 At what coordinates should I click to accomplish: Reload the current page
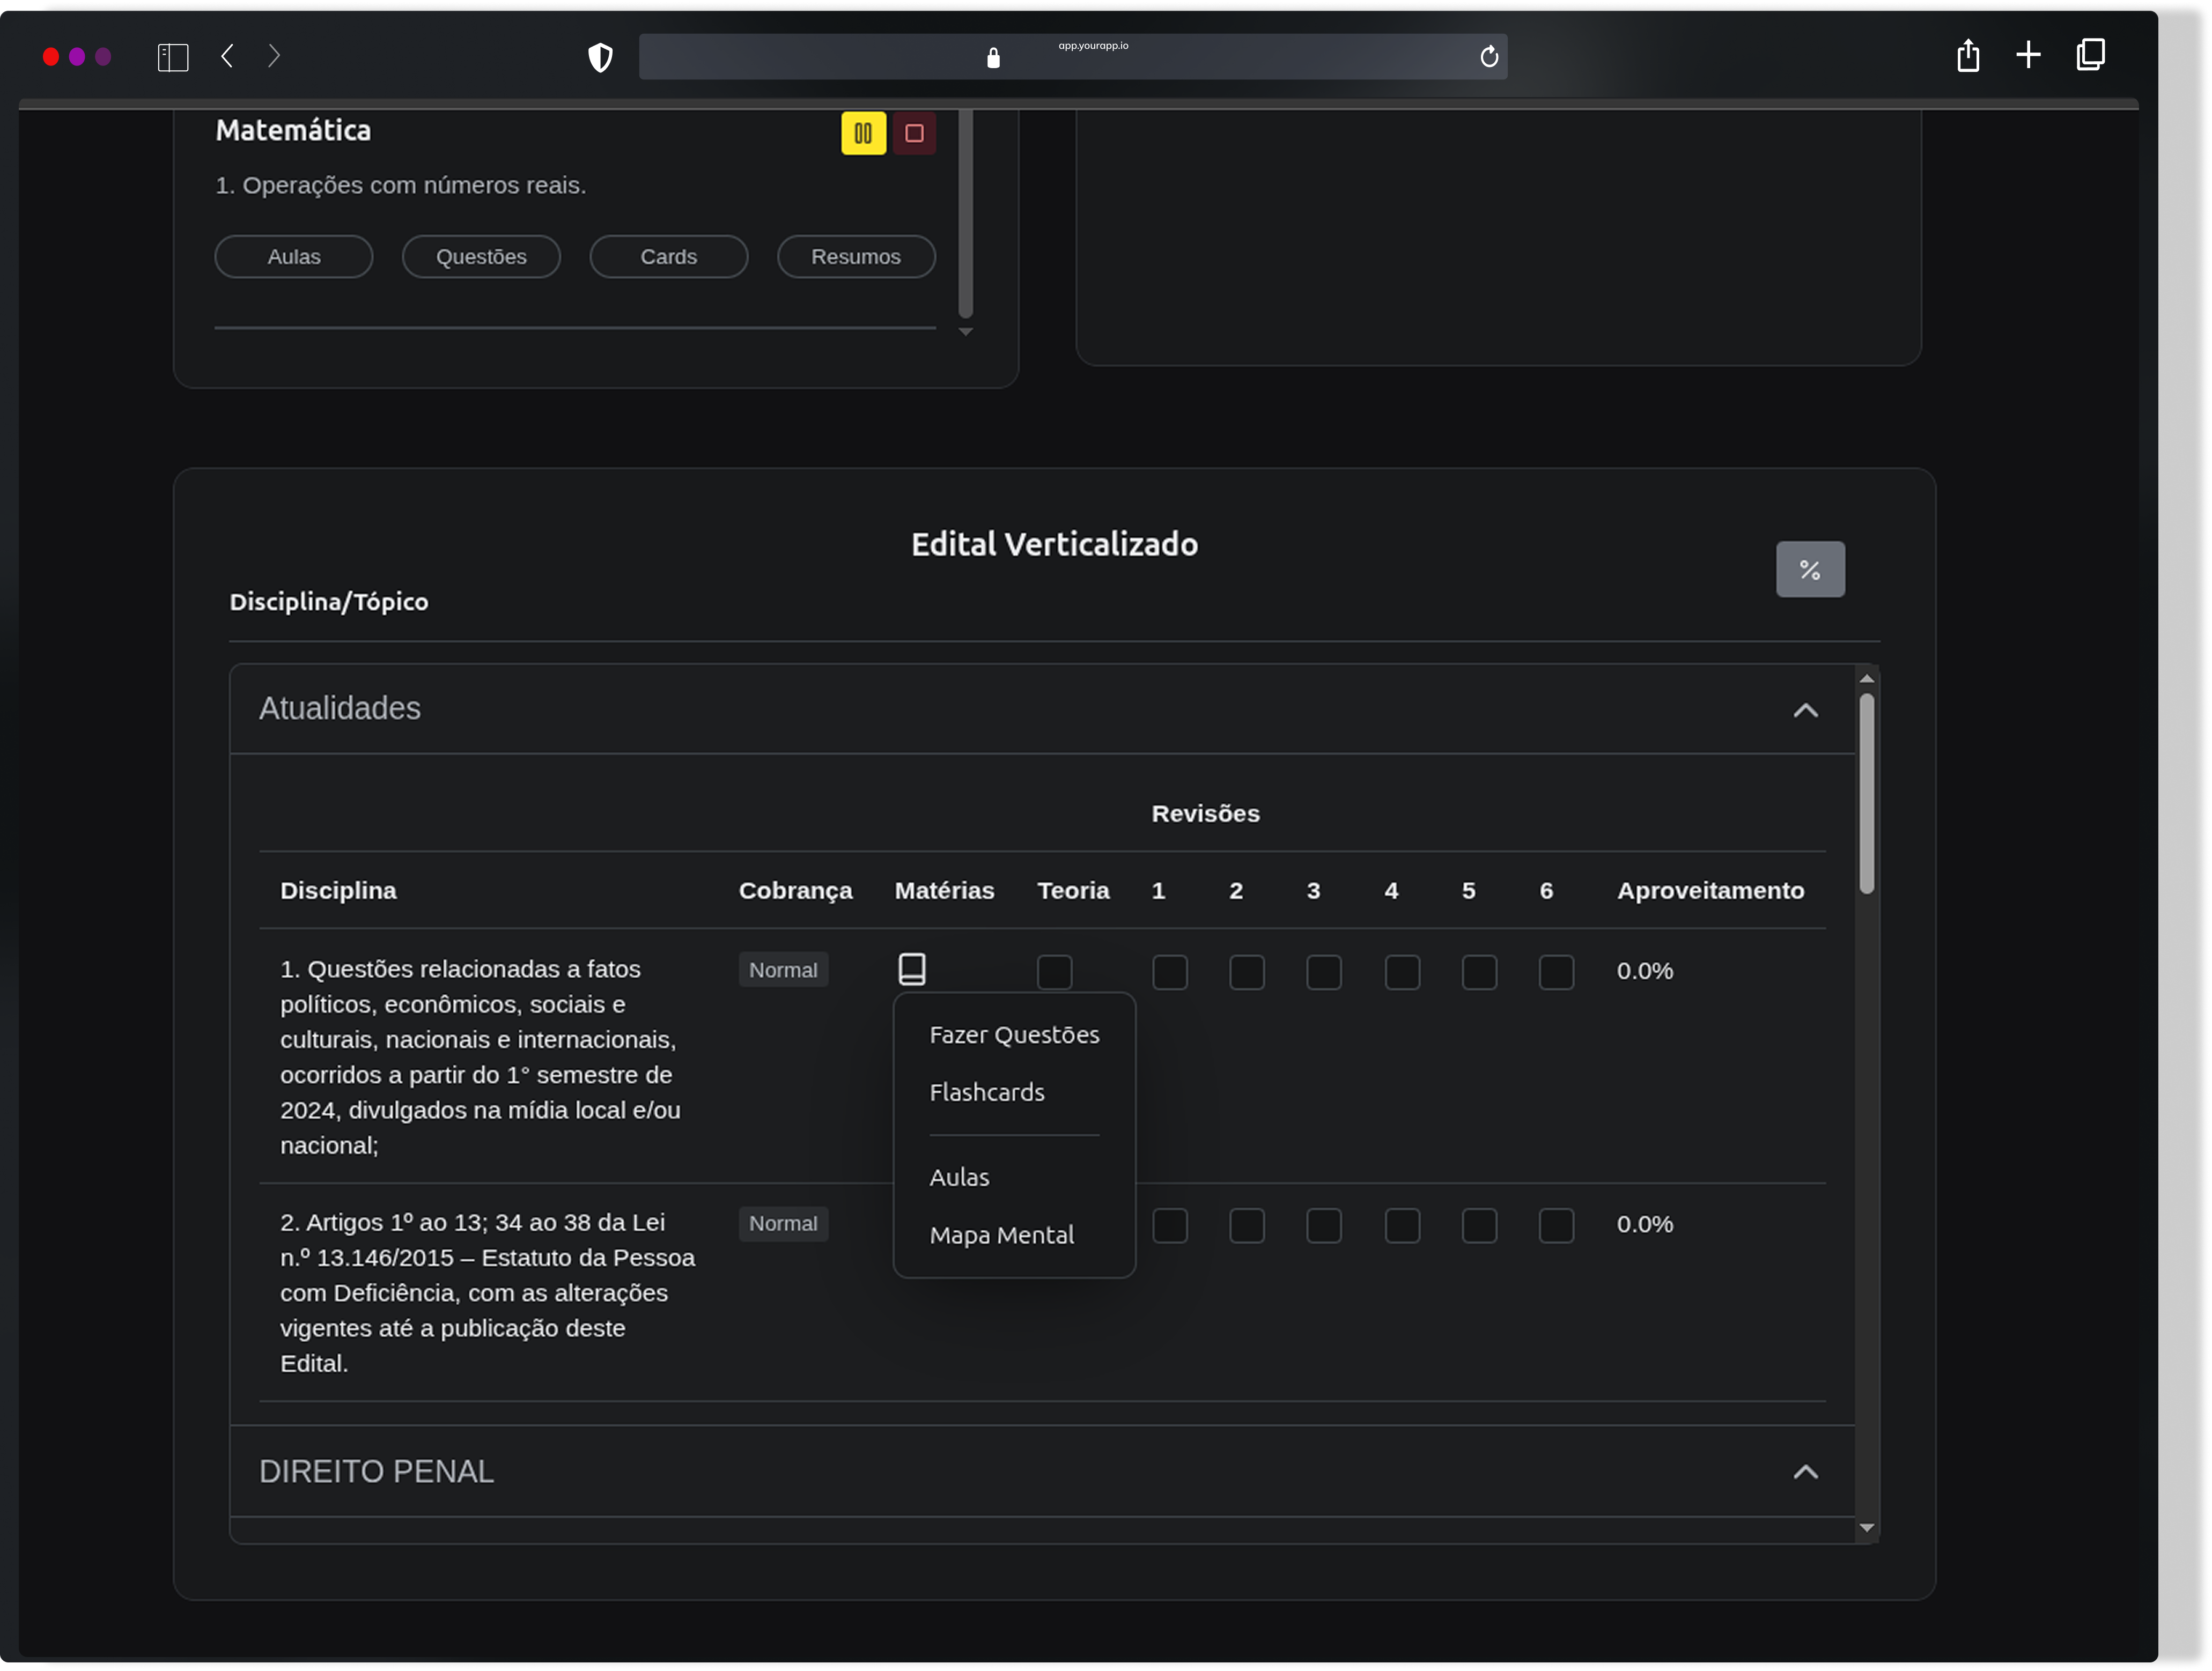pyautogui.click(x=1489, y=57)
